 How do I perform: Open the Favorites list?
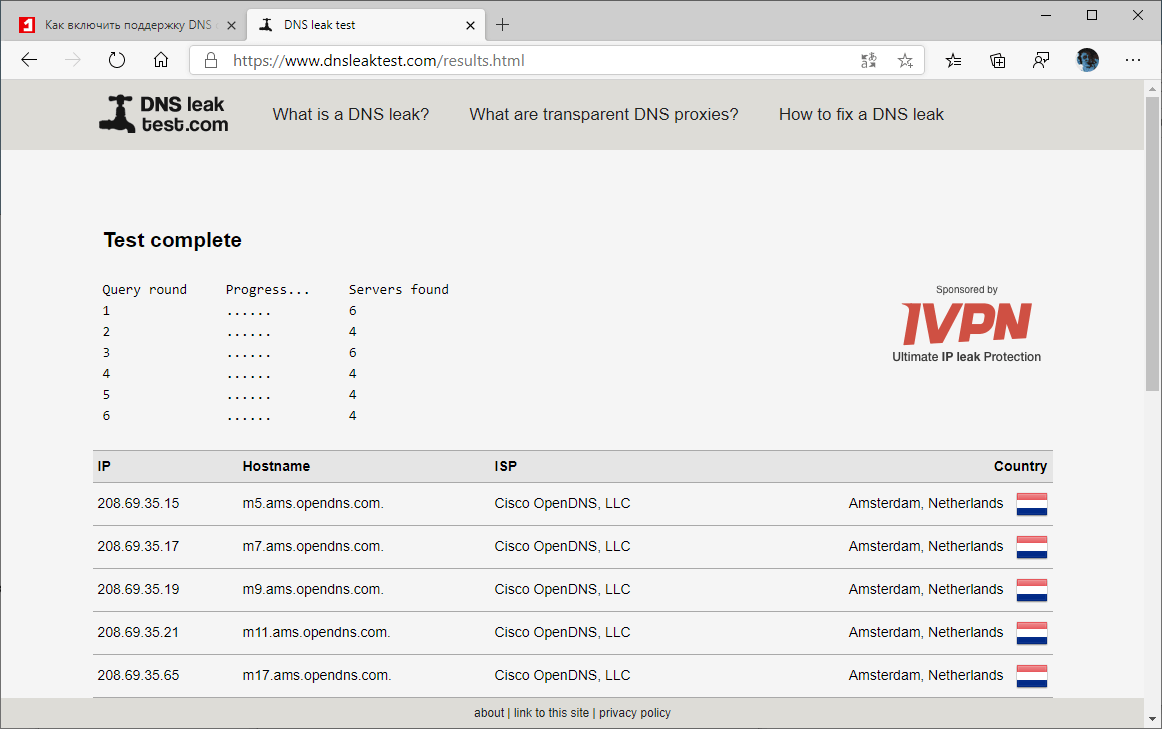coord(954,61)
